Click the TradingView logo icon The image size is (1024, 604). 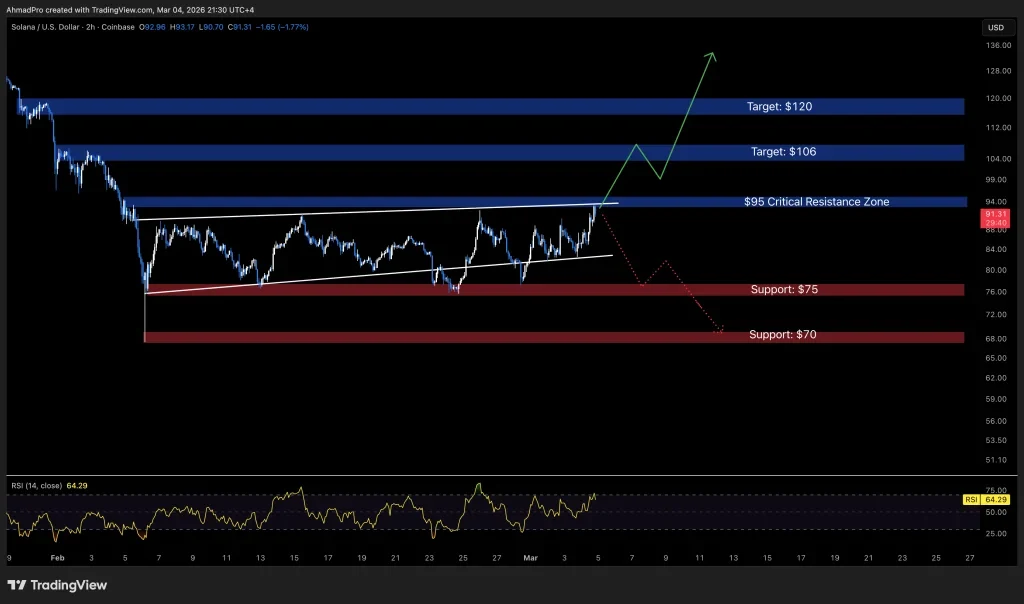coord(17,585)
